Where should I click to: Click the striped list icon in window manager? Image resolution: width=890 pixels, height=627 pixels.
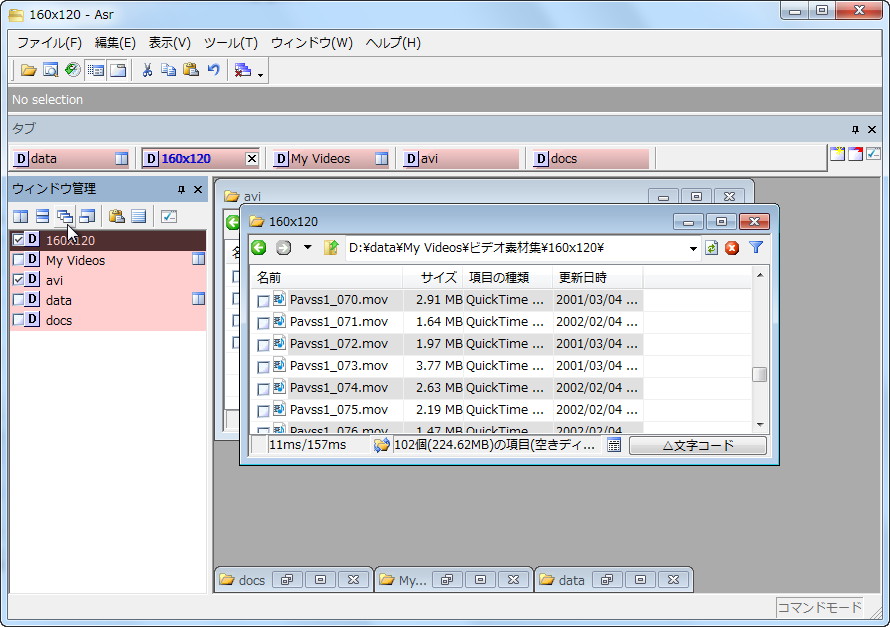(x=138, y=216)
